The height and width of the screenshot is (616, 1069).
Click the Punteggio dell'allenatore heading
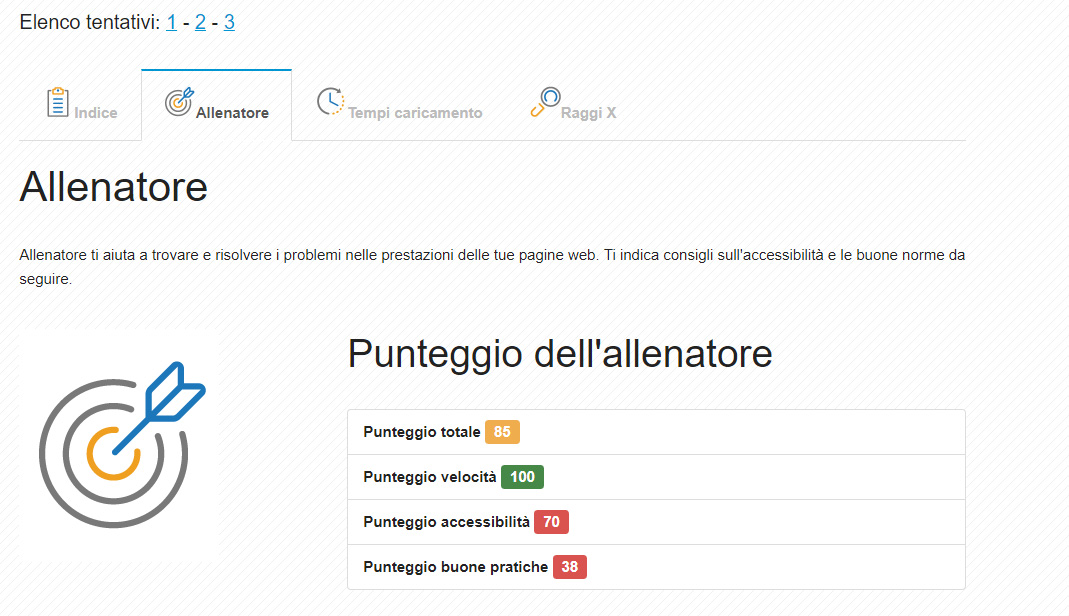[x=558, y=354]
